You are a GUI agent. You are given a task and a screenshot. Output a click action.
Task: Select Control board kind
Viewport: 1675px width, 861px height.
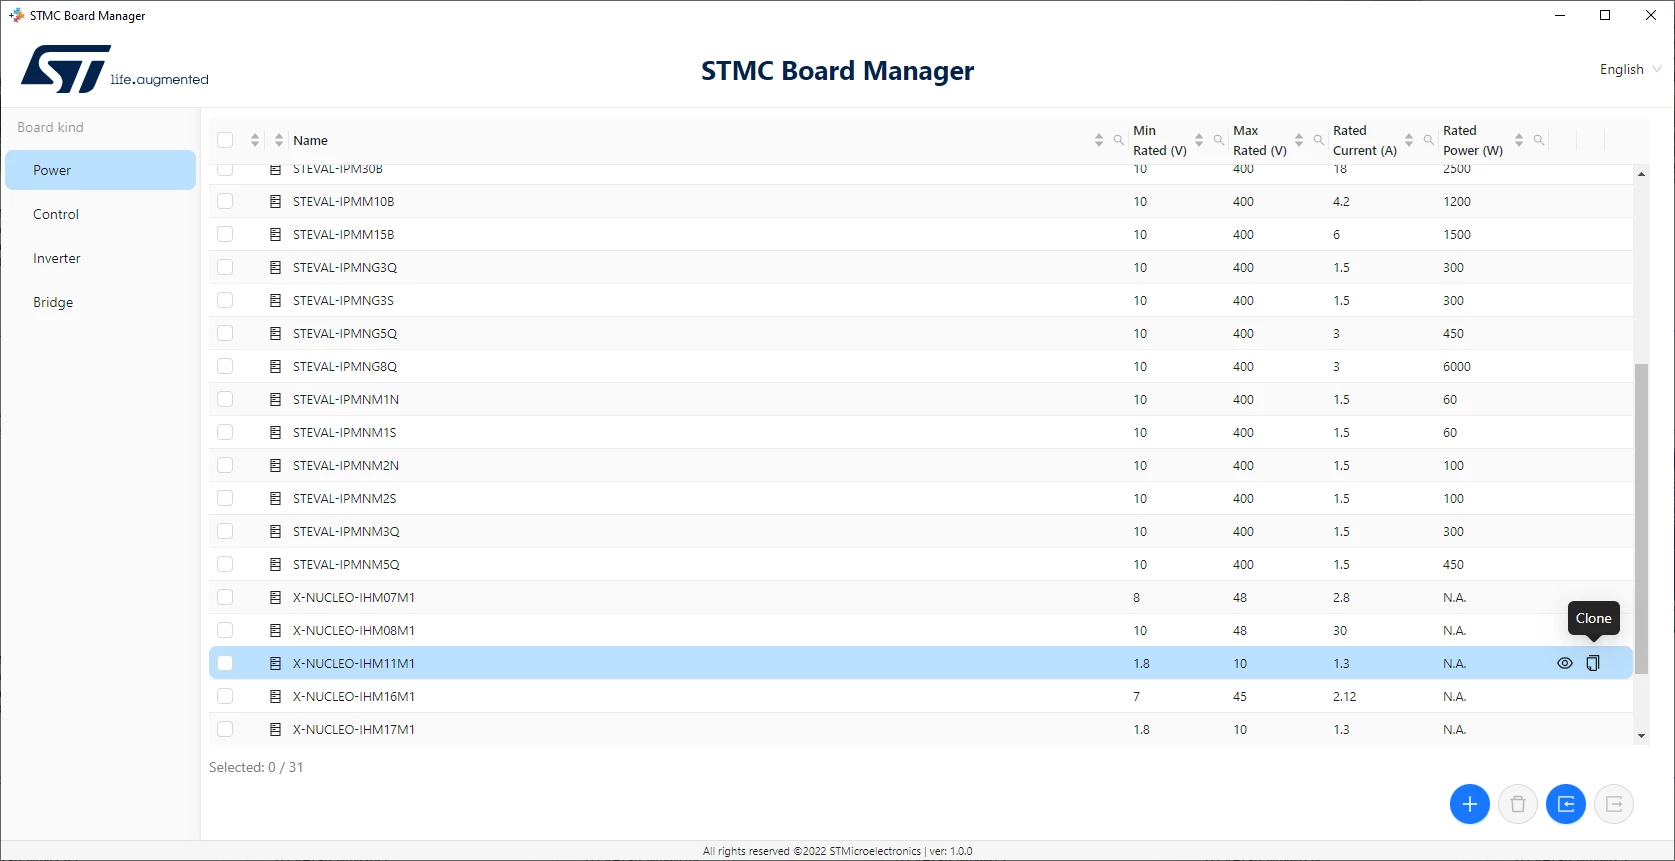[x=100, y=214]
